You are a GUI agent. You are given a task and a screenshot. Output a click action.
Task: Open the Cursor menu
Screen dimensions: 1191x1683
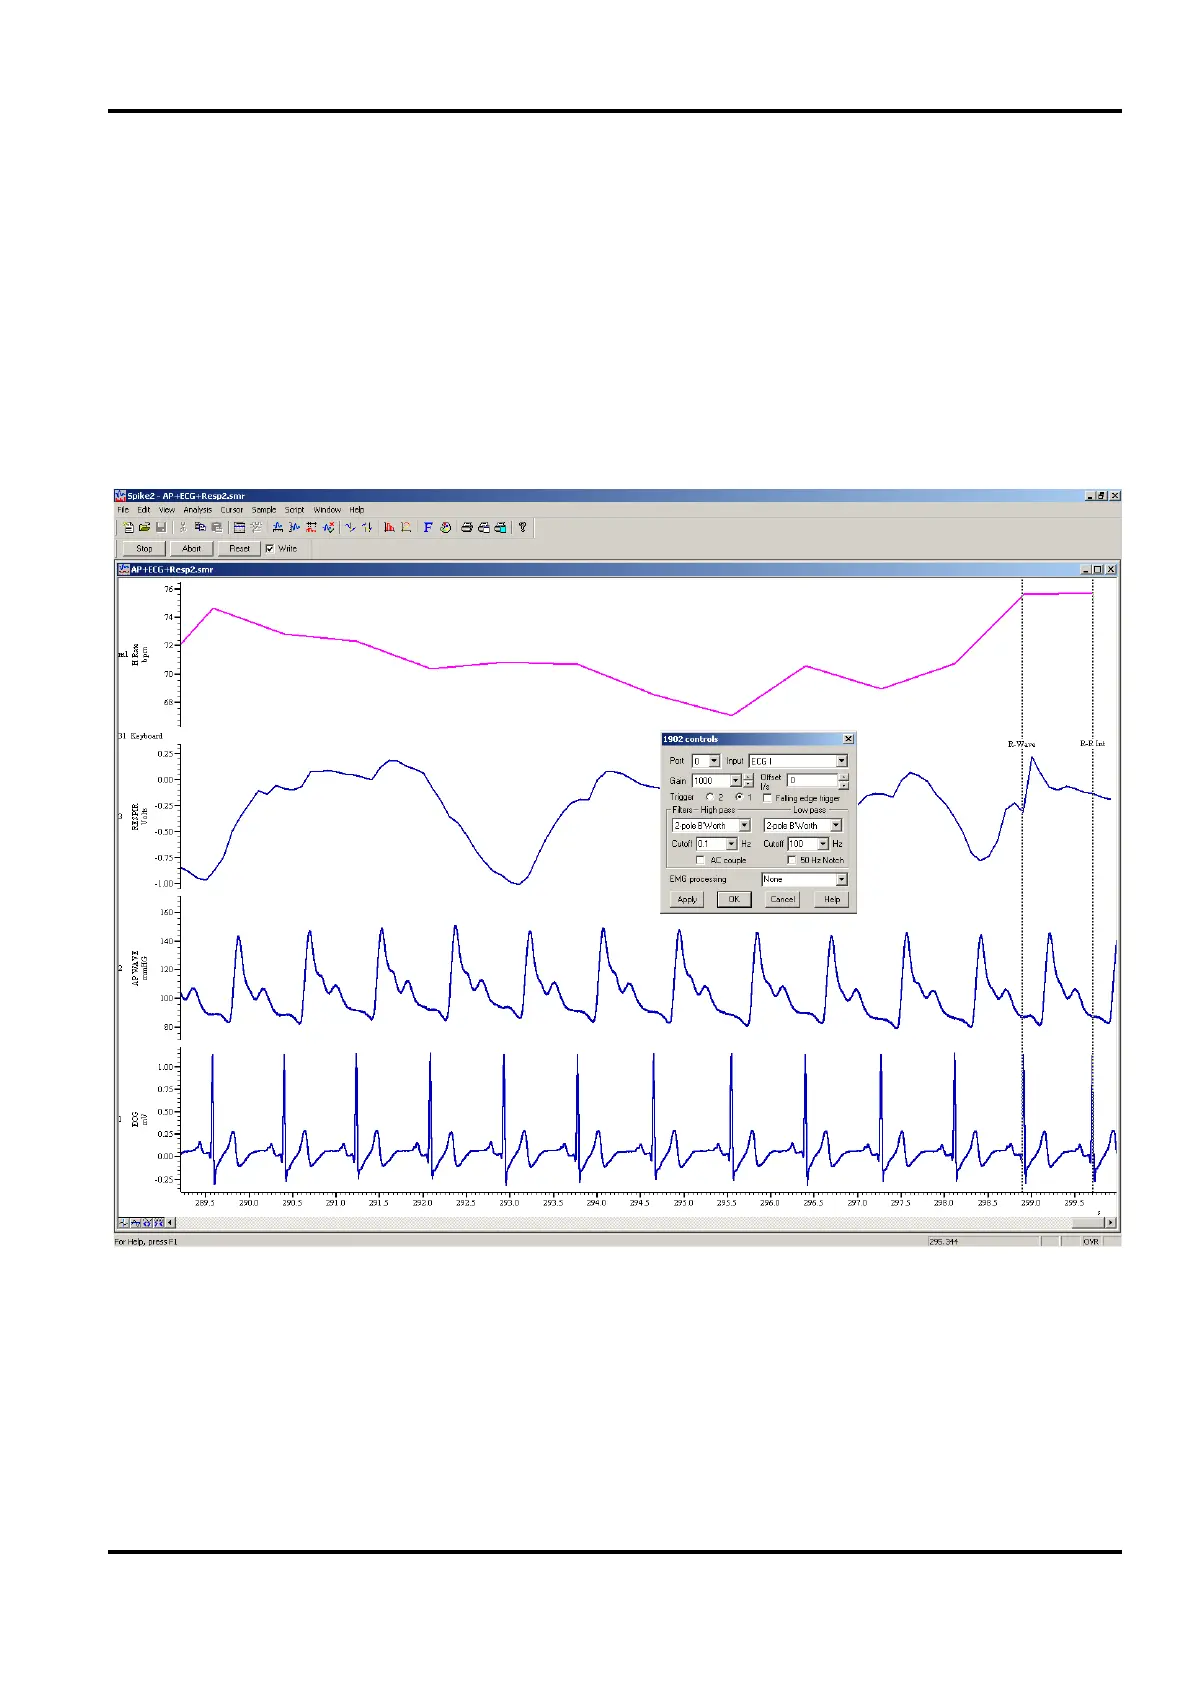click(x=231, y=510)
